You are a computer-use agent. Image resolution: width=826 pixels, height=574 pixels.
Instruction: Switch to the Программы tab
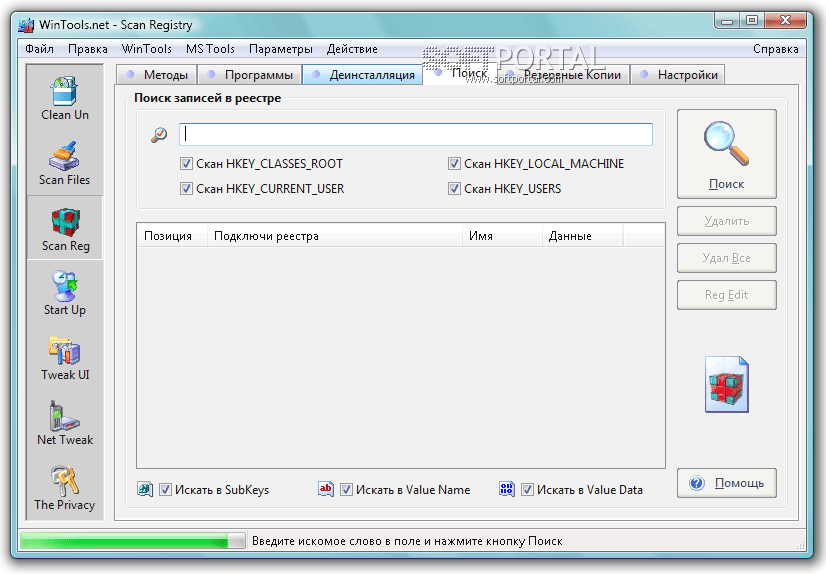[250, 75]
